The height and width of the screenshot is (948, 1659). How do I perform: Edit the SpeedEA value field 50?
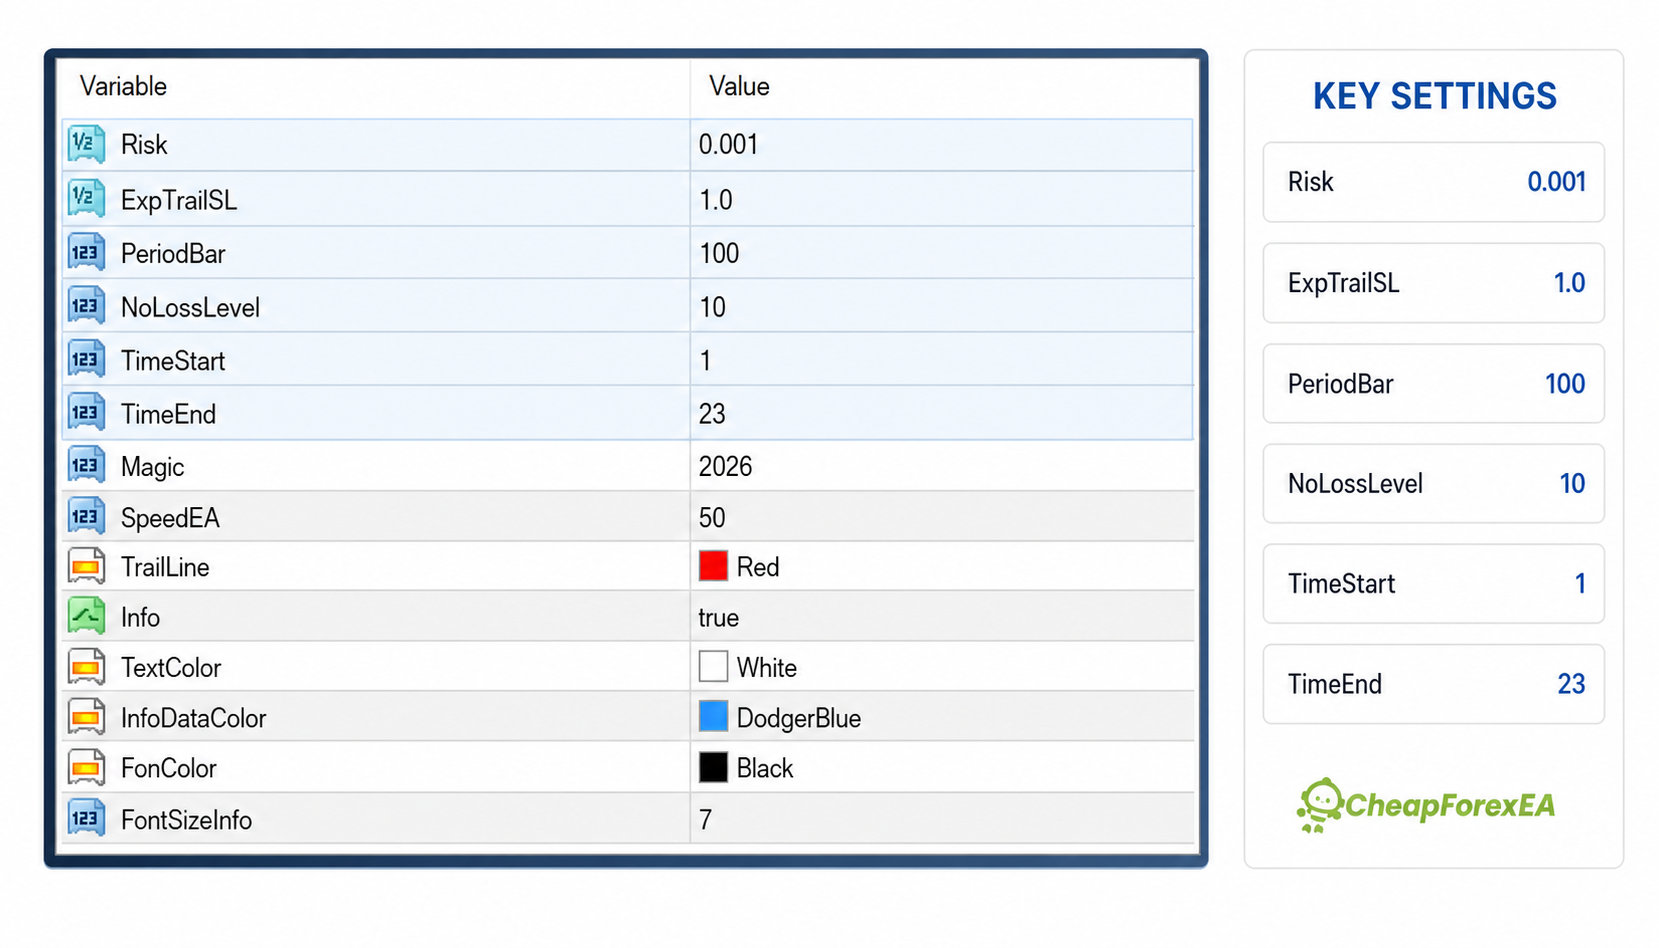[x=942, y=517]
